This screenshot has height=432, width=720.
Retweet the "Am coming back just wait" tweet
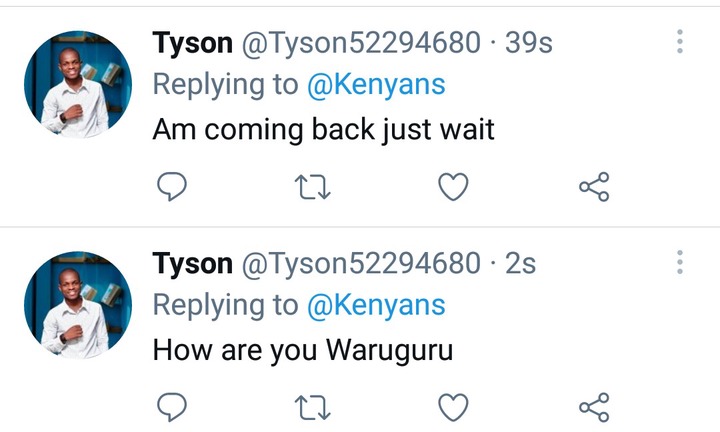click(312, 187)
